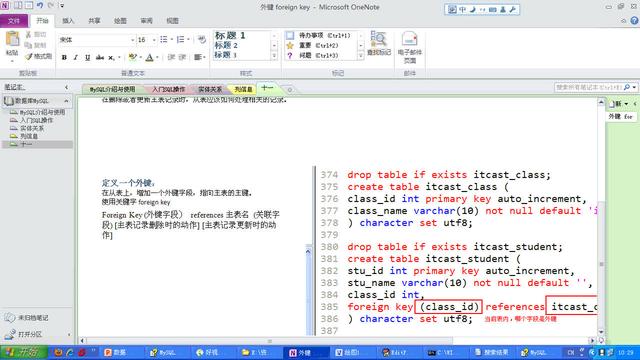
Task: Open 入门SQL操作 section tab
Action: point(169,89)
